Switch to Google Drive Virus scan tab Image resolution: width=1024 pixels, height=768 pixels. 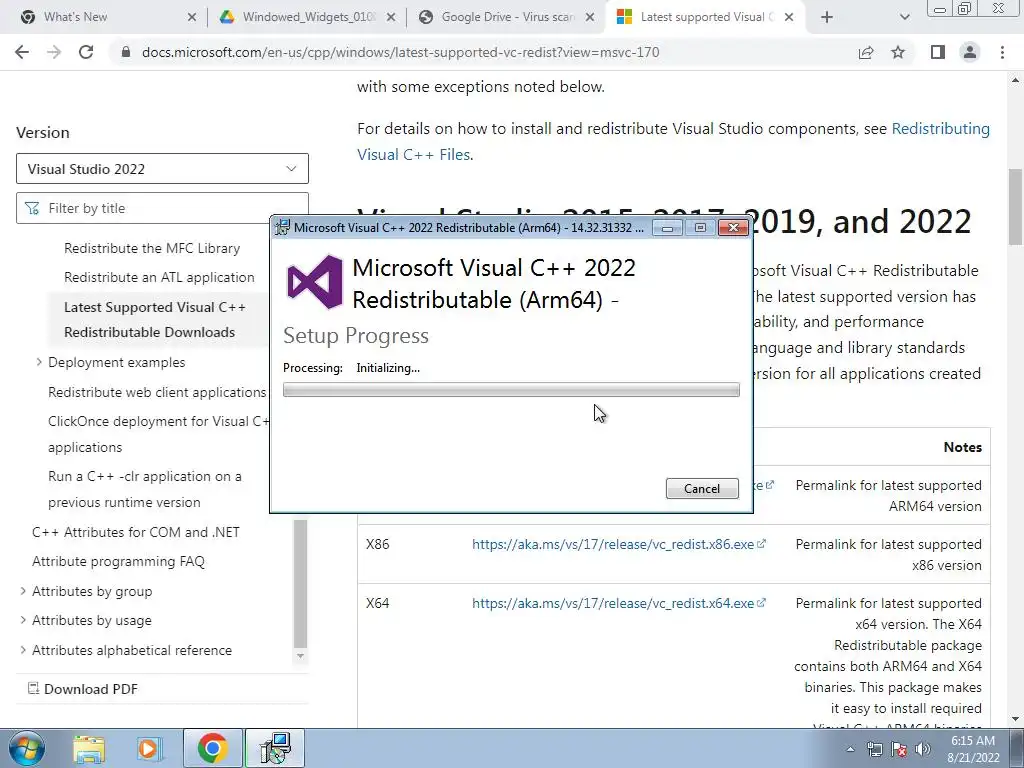[x=508, y=17]
